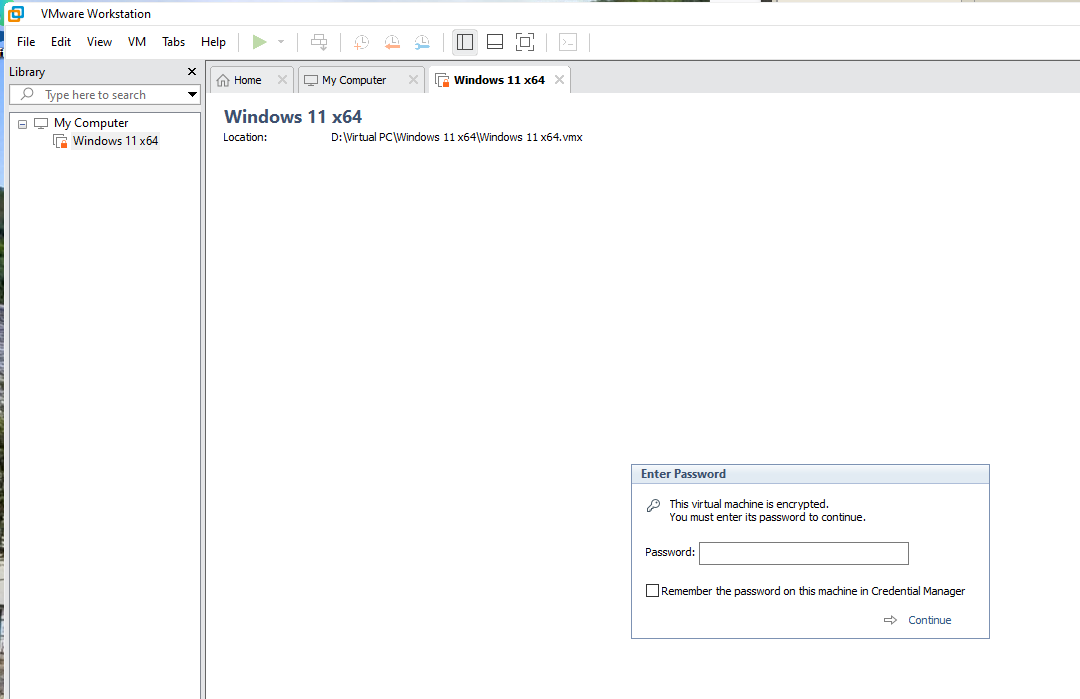Click the Continue link
The width and height of the screenshot is (1080, 699).
[x=929, y=620]
